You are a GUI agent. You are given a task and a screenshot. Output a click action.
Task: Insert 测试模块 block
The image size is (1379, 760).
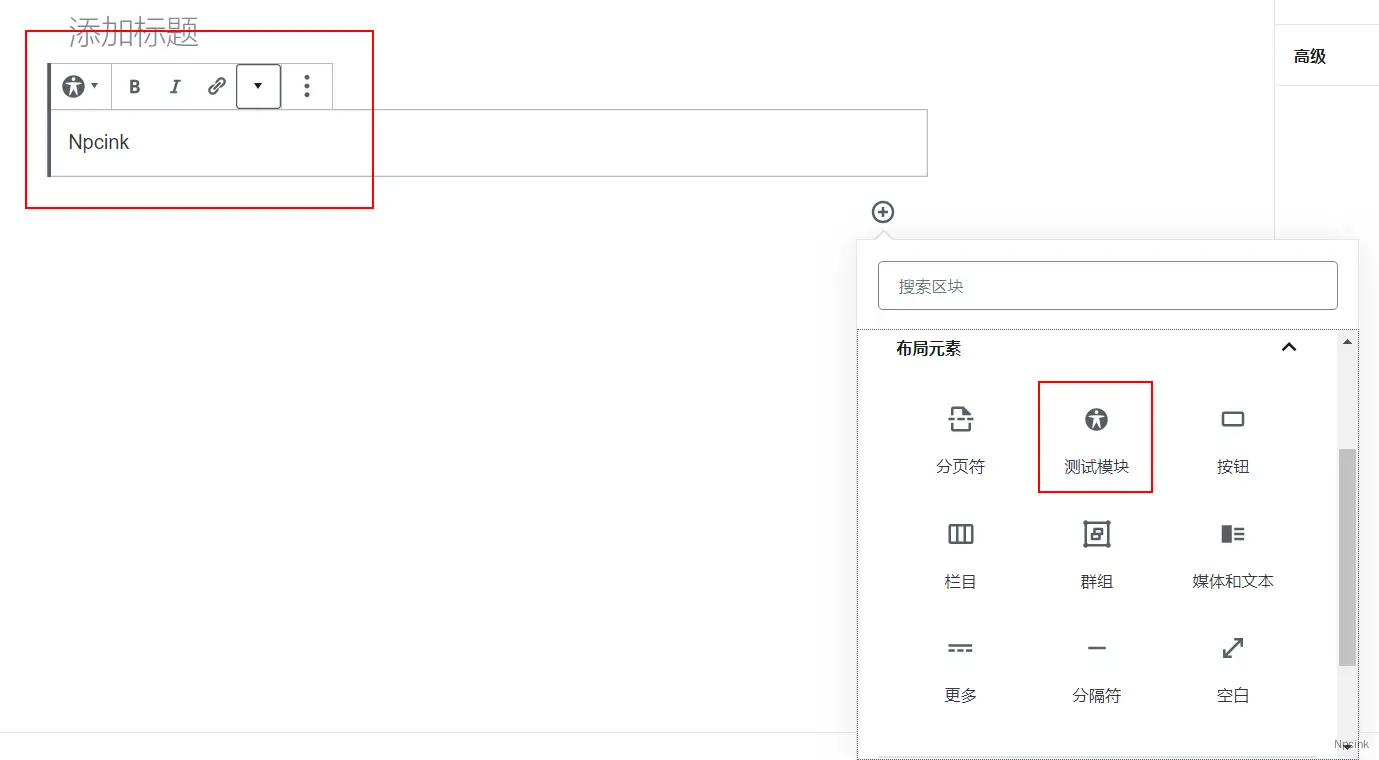[x=1096, y=438]
